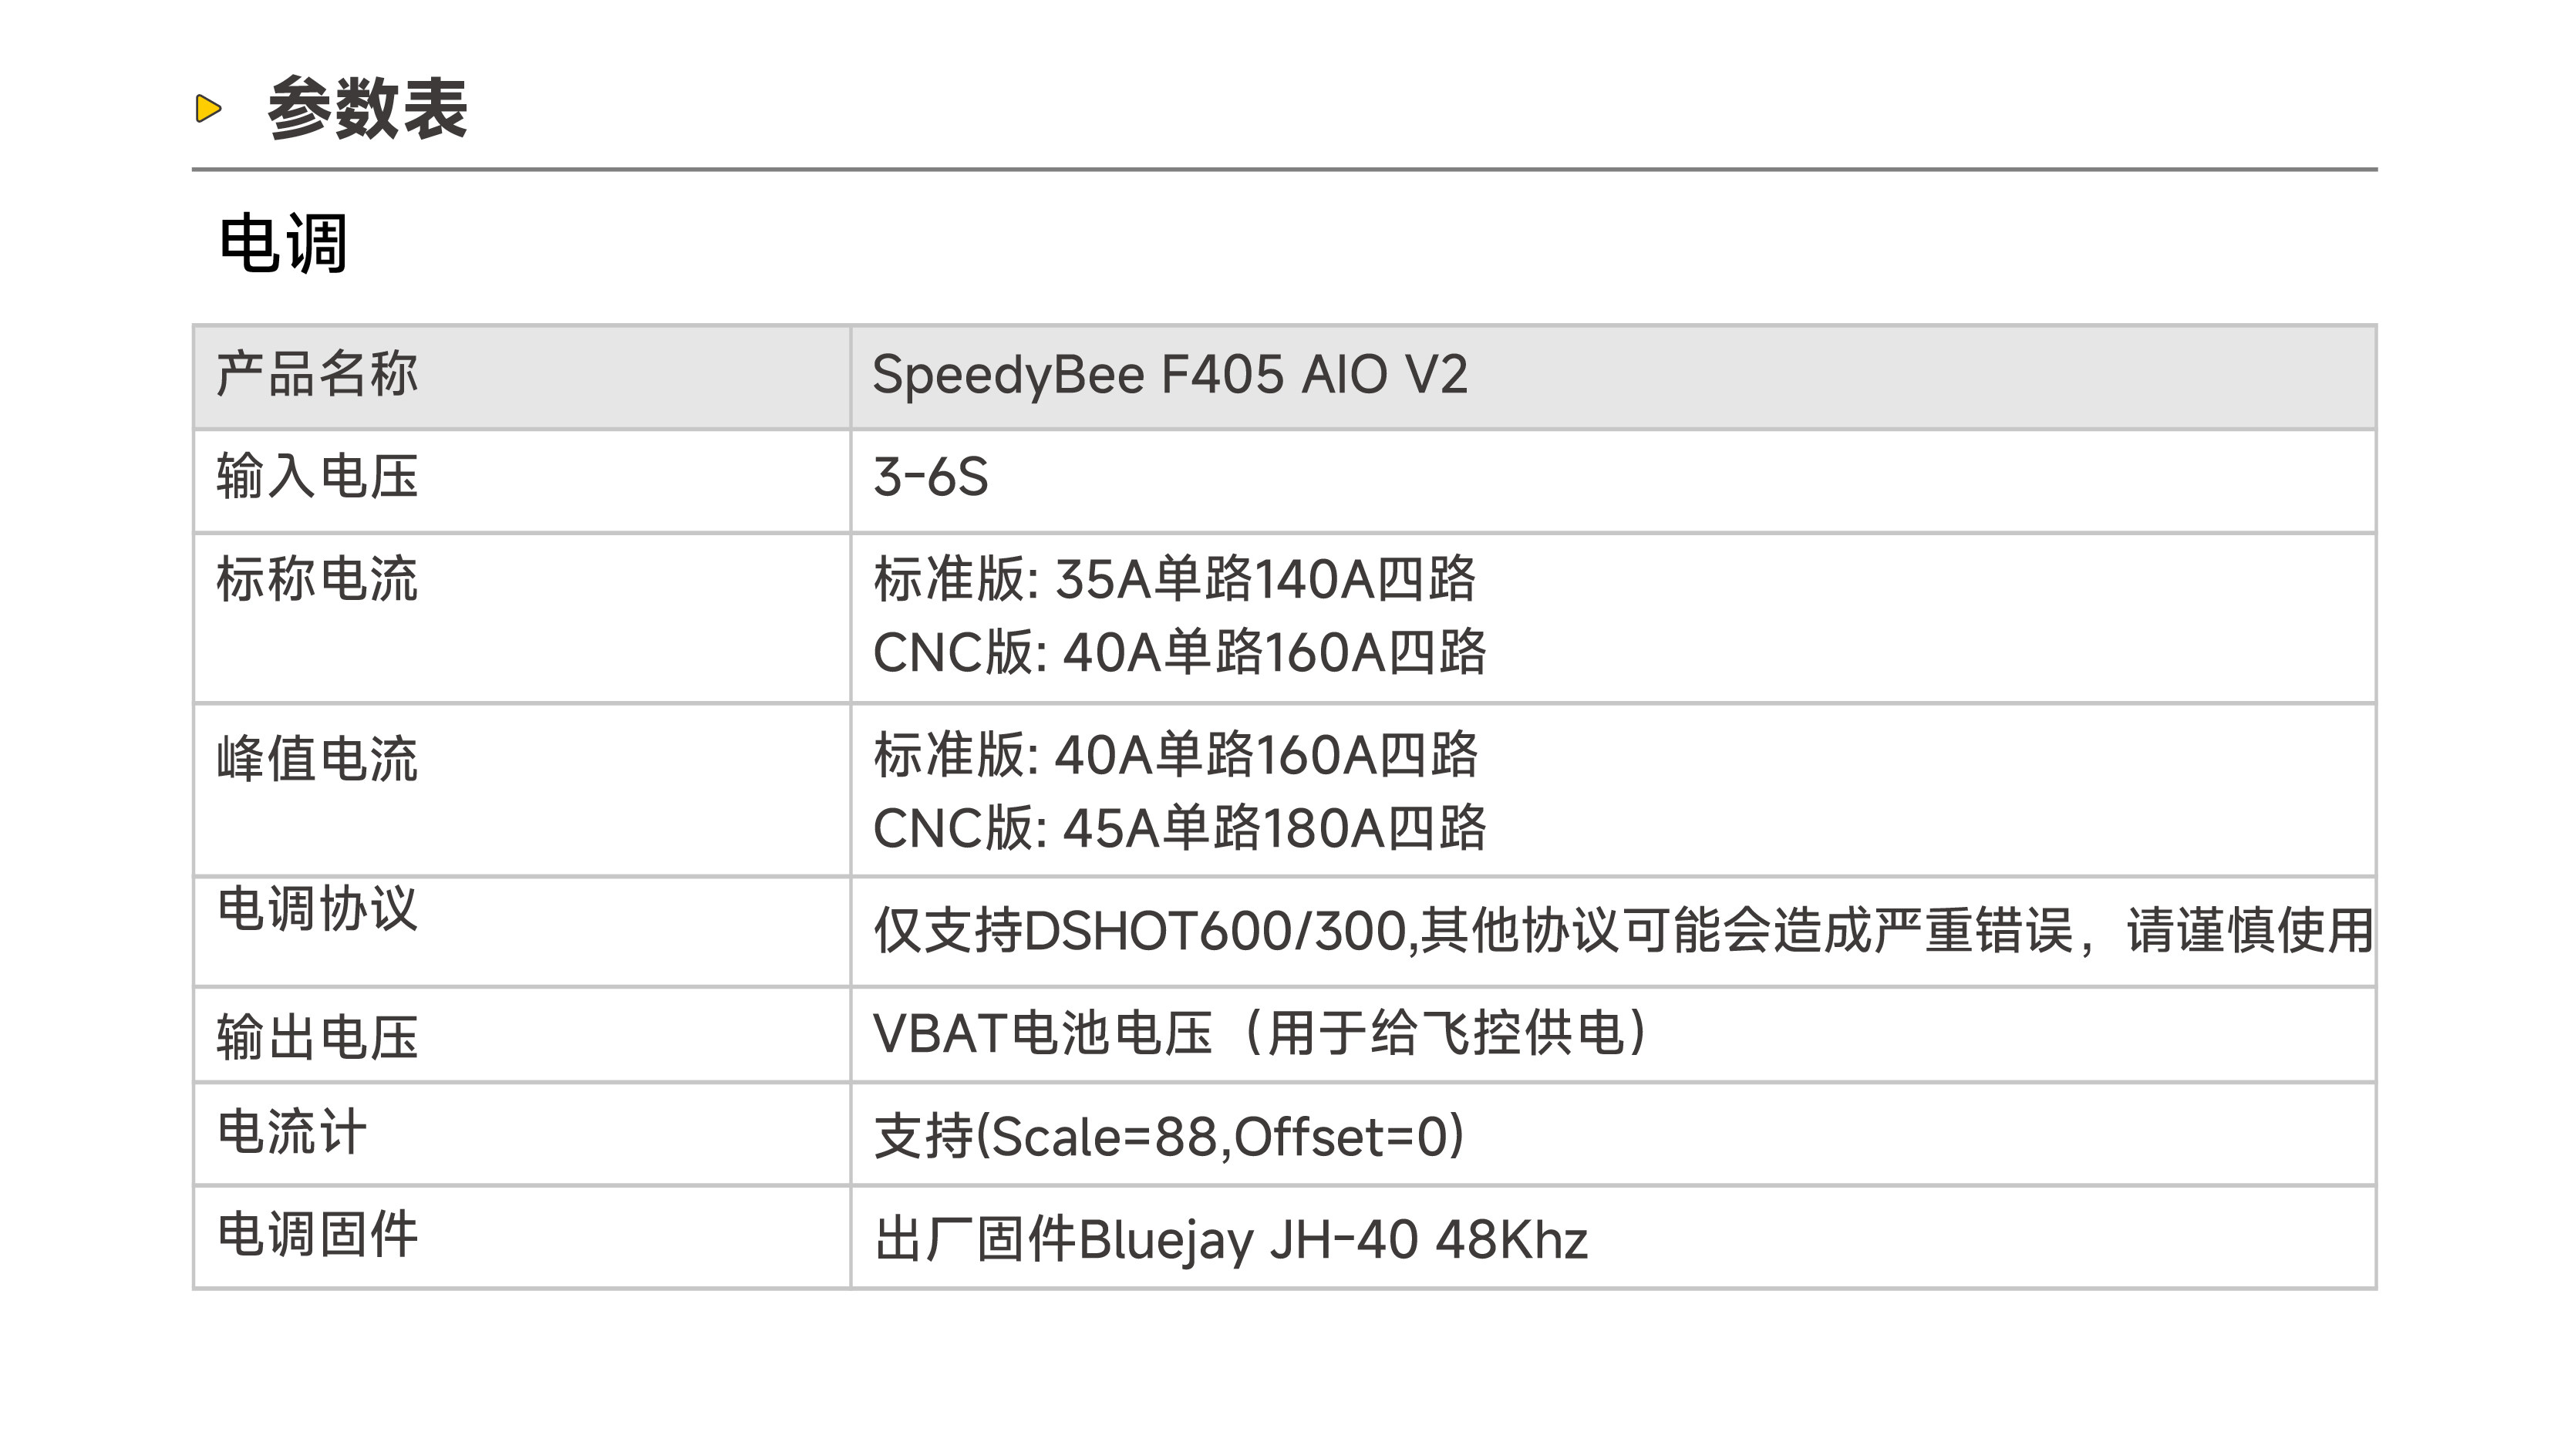2551x1456 pixels.
Task: Select the CNC版 45A单路180A四路 line
Action: [x=1179, y=829]
